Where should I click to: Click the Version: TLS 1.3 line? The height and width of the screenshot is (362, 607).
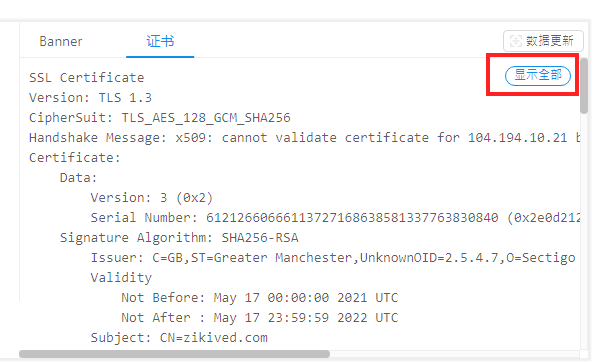coord(90,98)
